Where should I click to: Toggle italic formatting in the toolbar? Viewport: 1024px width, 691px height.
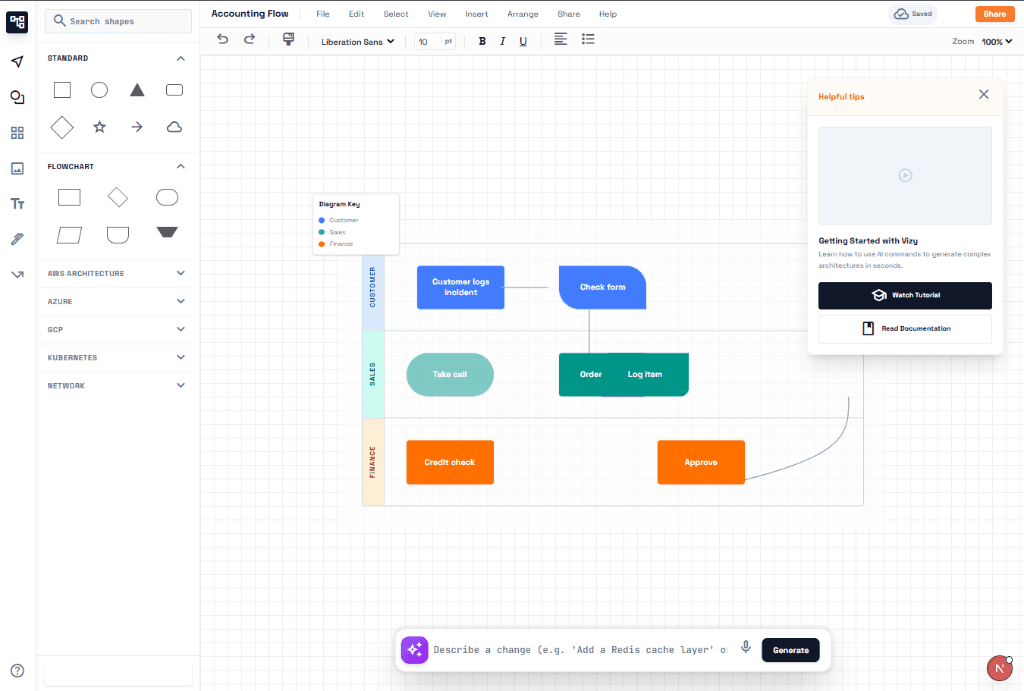502,41
